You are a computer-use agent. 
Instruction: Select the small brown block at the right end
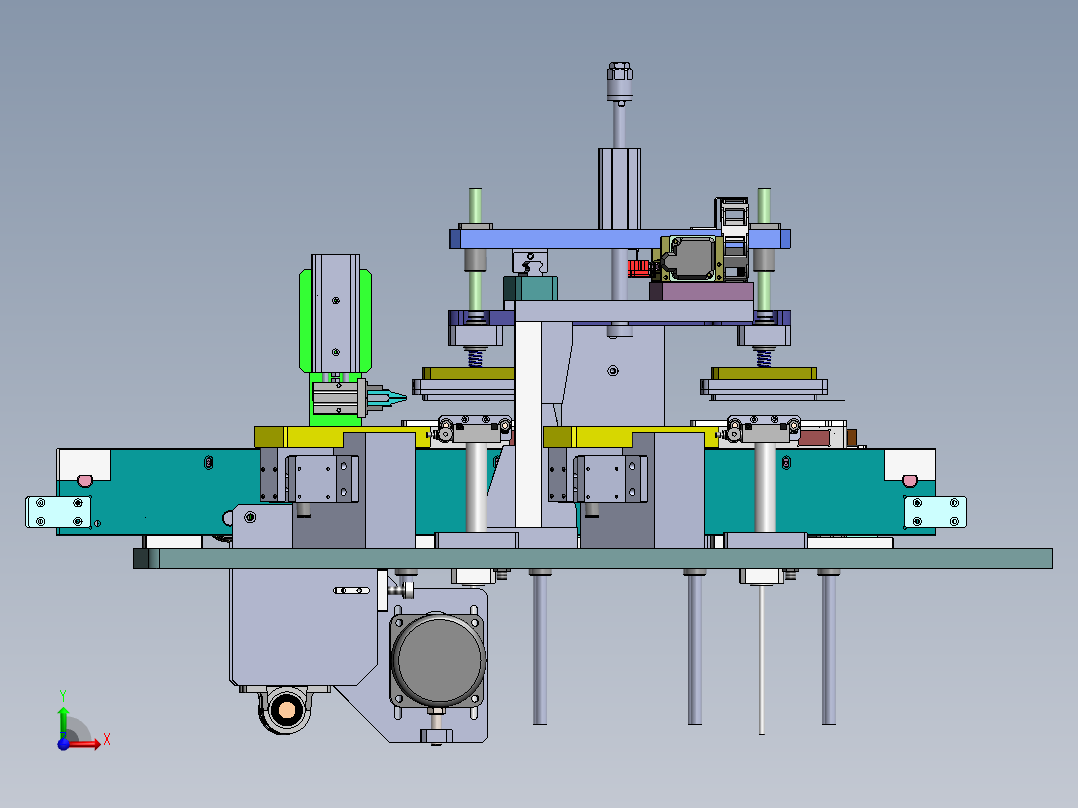pos(851,437)
